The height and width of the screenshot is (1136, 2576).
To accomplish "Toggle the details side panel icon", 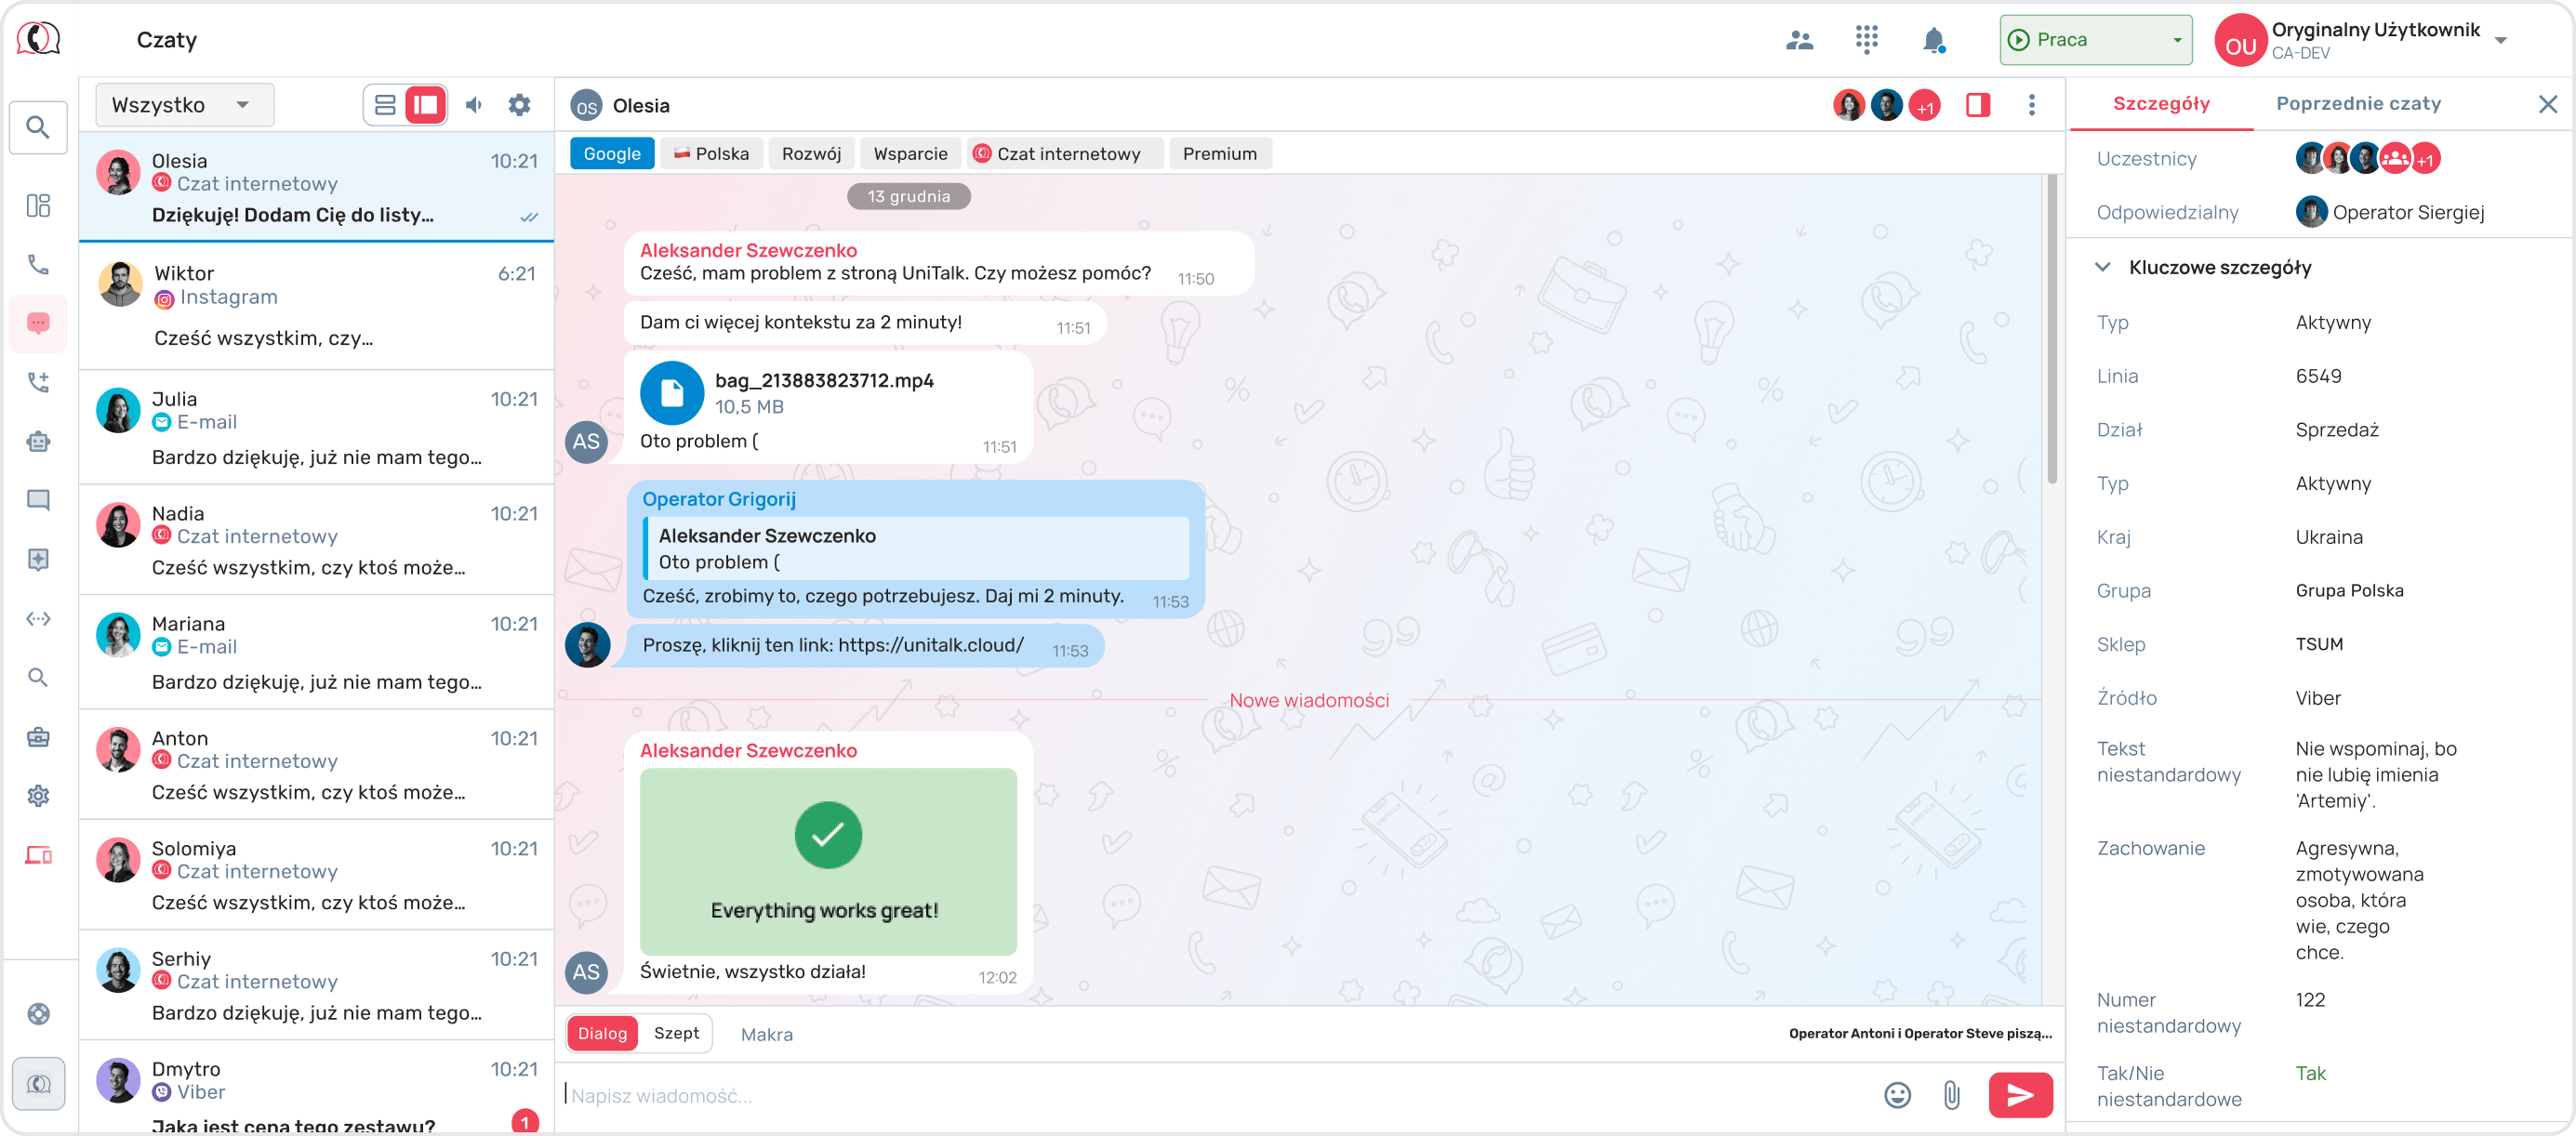I will click(1977, 105).
